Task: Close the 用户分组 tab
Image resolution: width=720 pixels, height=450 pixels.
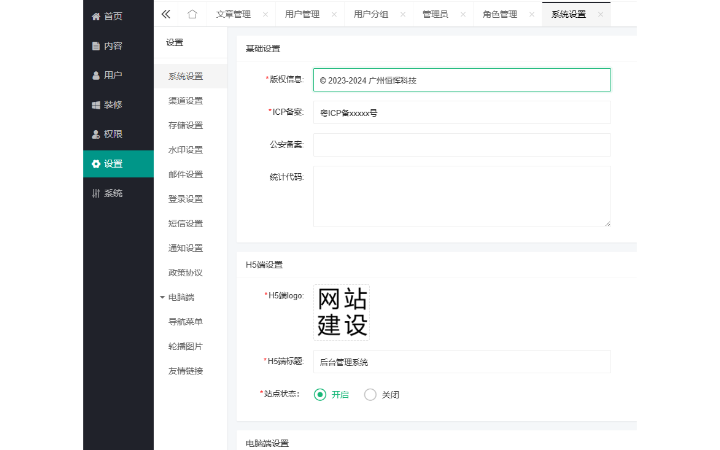Action: pos(402,14)
